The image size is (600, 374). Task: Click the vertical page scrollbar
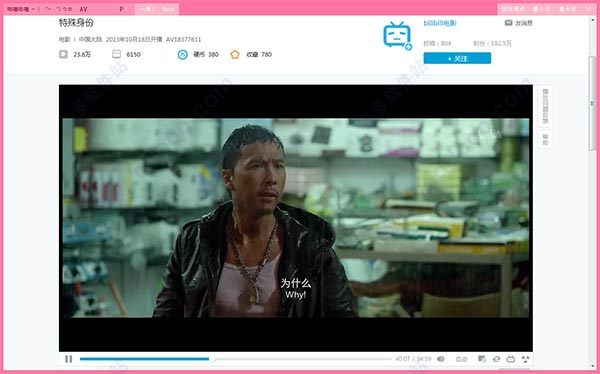click(x=592, y=103)
